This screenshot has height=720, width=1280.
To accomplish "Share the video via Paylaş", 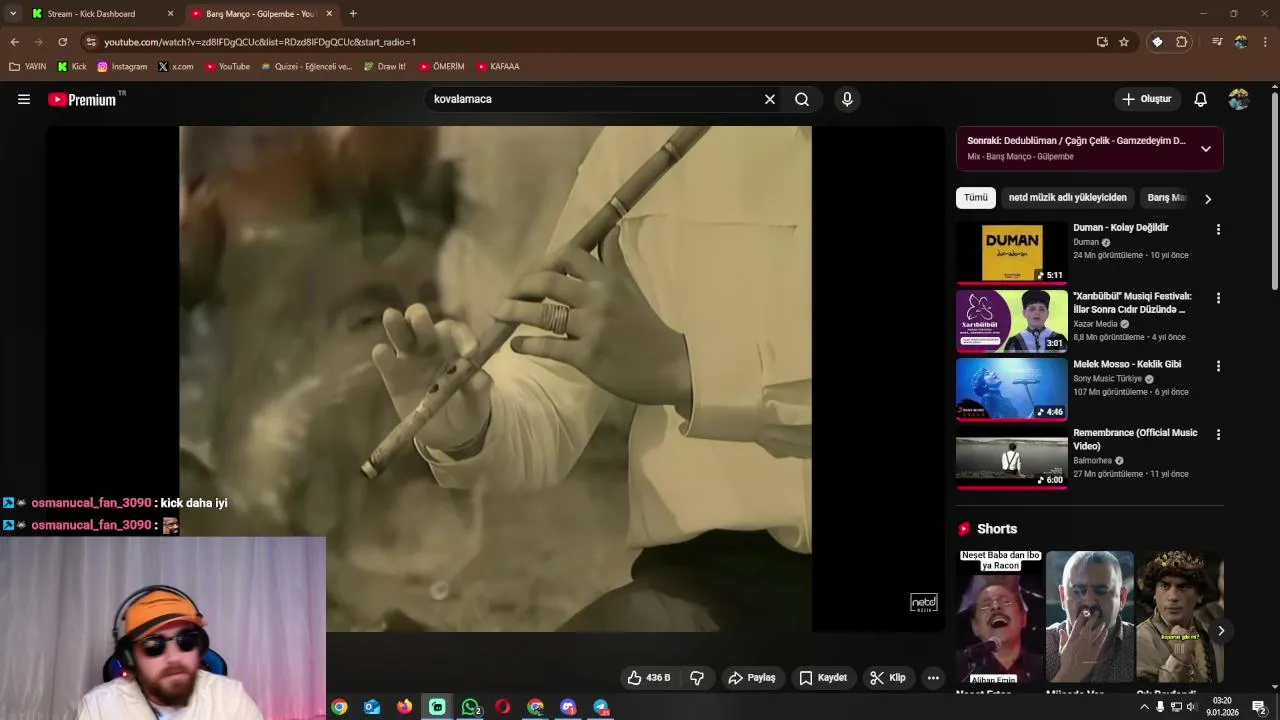I will (752, 678).
